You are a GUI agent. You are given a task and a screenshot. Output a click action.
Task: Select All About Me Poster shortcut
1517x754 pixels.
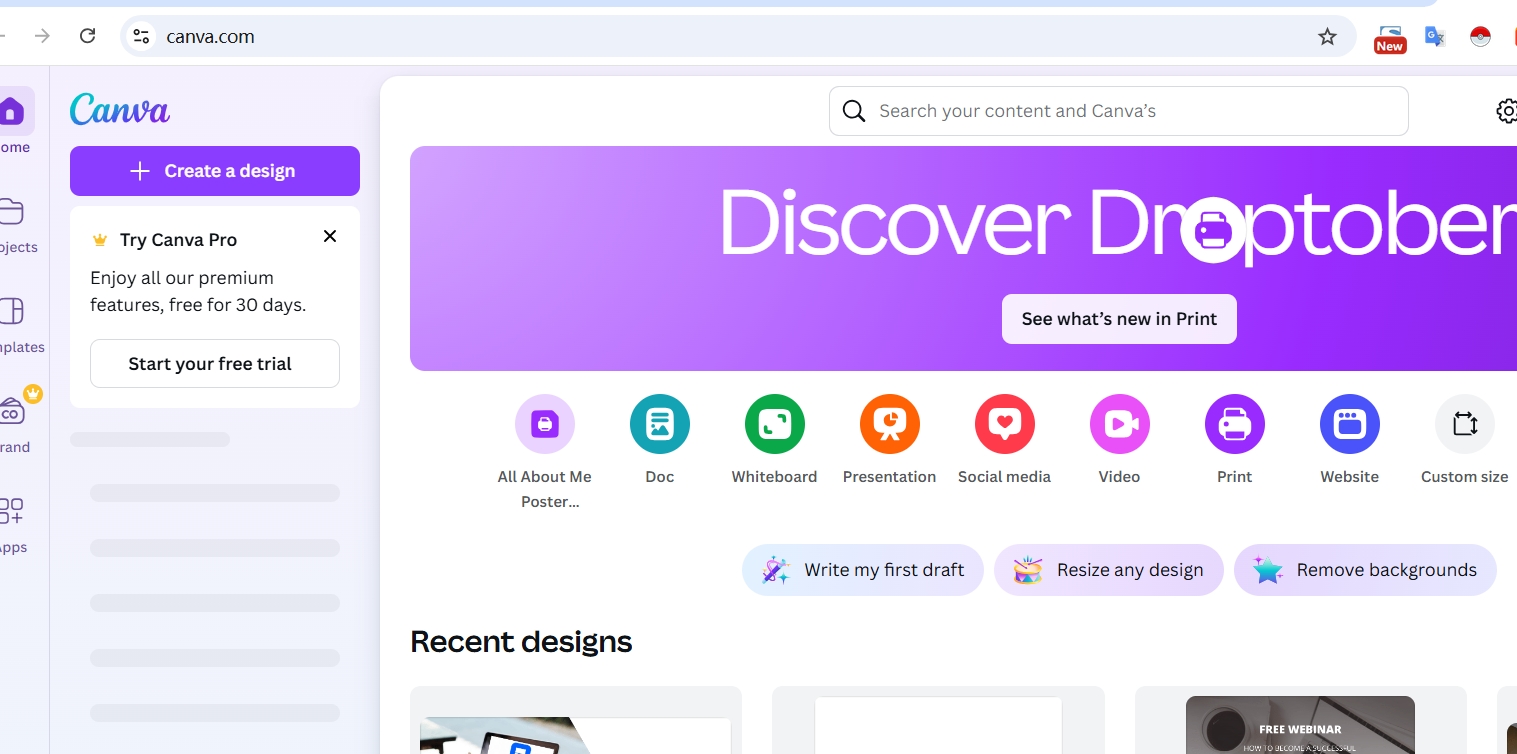(x=545, y=452)
